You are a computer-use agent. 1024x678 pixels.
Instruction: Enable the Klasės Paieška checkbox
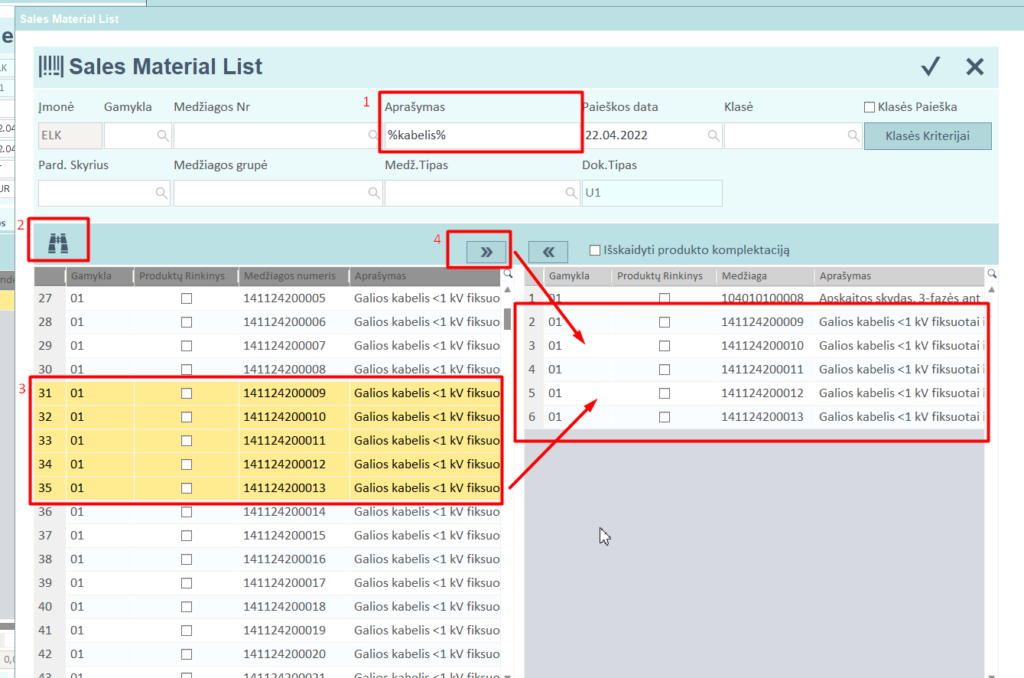pos(869,107)
